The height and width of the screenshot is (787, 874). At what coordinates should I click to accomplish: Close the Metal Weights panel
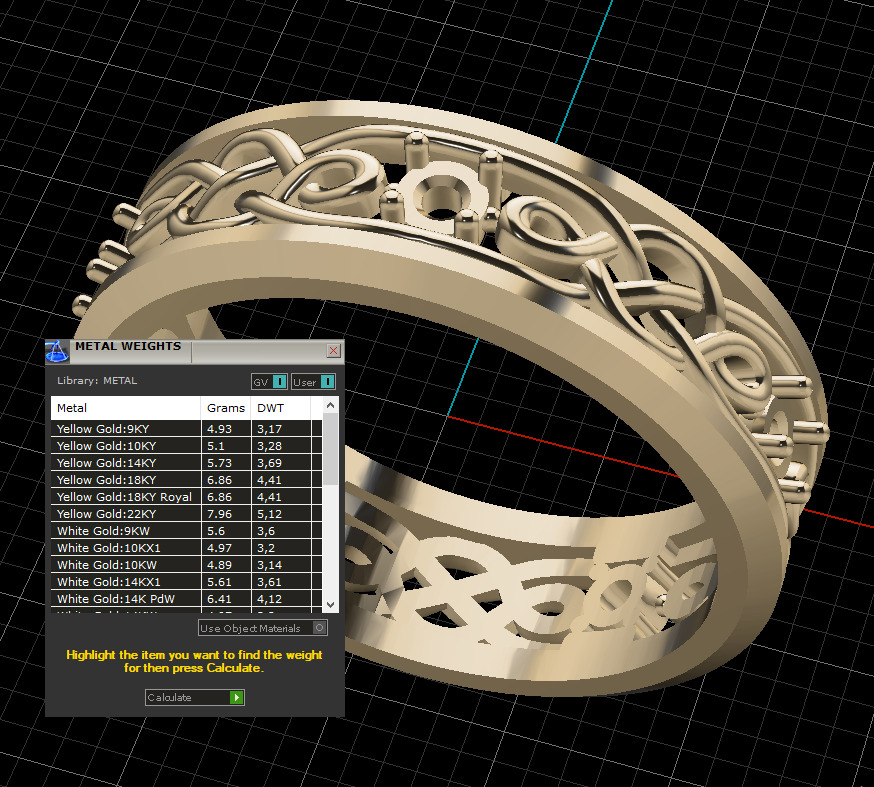[x=333, y=351]
